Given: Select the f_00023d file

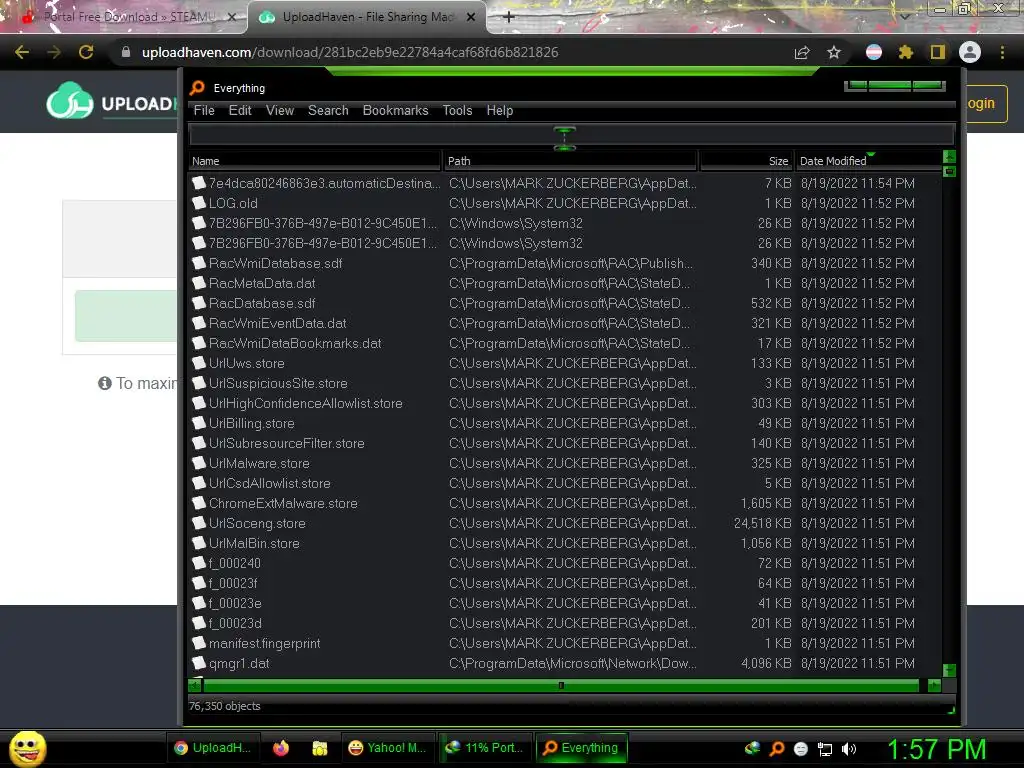Looking at the screenshot, I should [235, 623].
